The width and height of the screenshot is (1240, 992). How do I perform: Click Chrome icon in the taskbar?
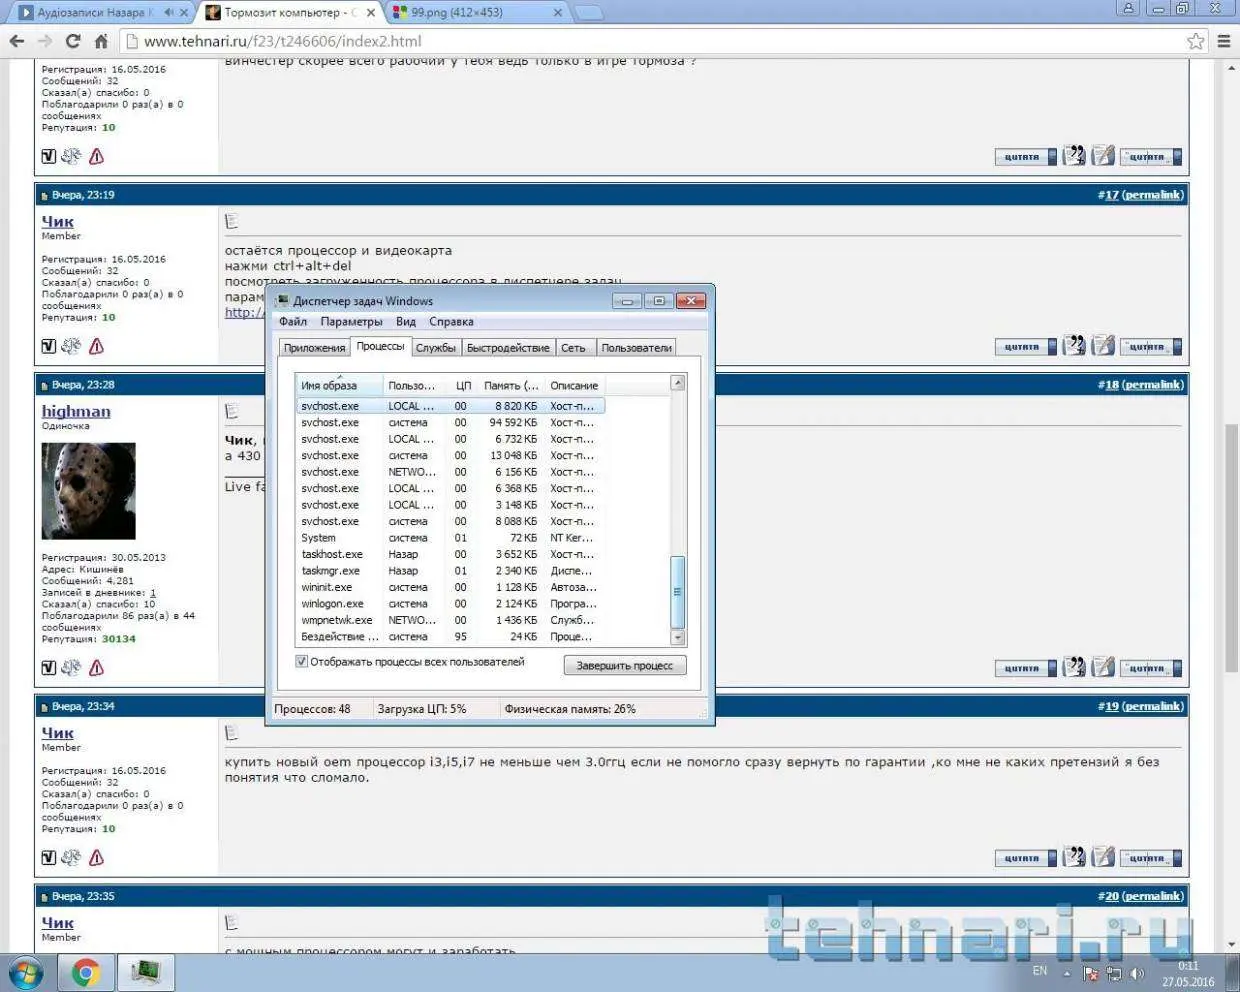point(86,972)
